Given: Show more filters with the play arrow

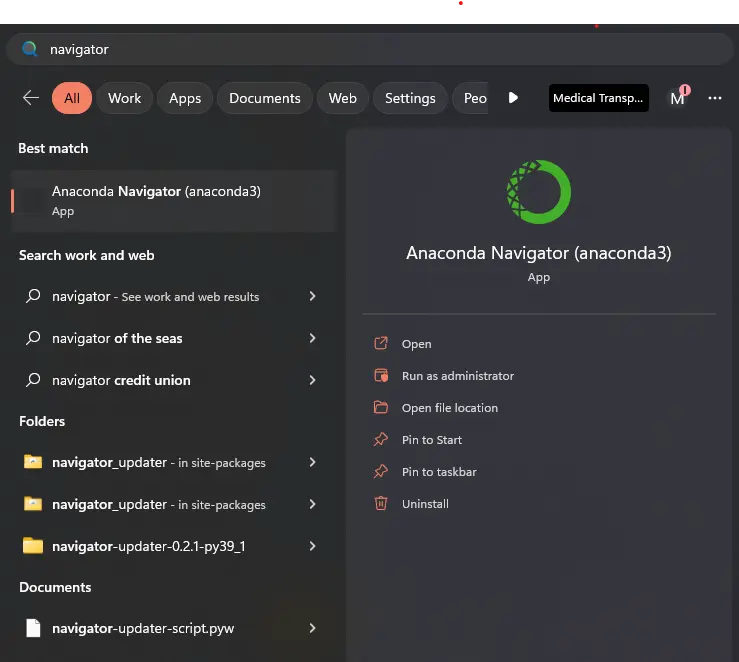Looking at the screenshot, I should click(x=513, y=98).
